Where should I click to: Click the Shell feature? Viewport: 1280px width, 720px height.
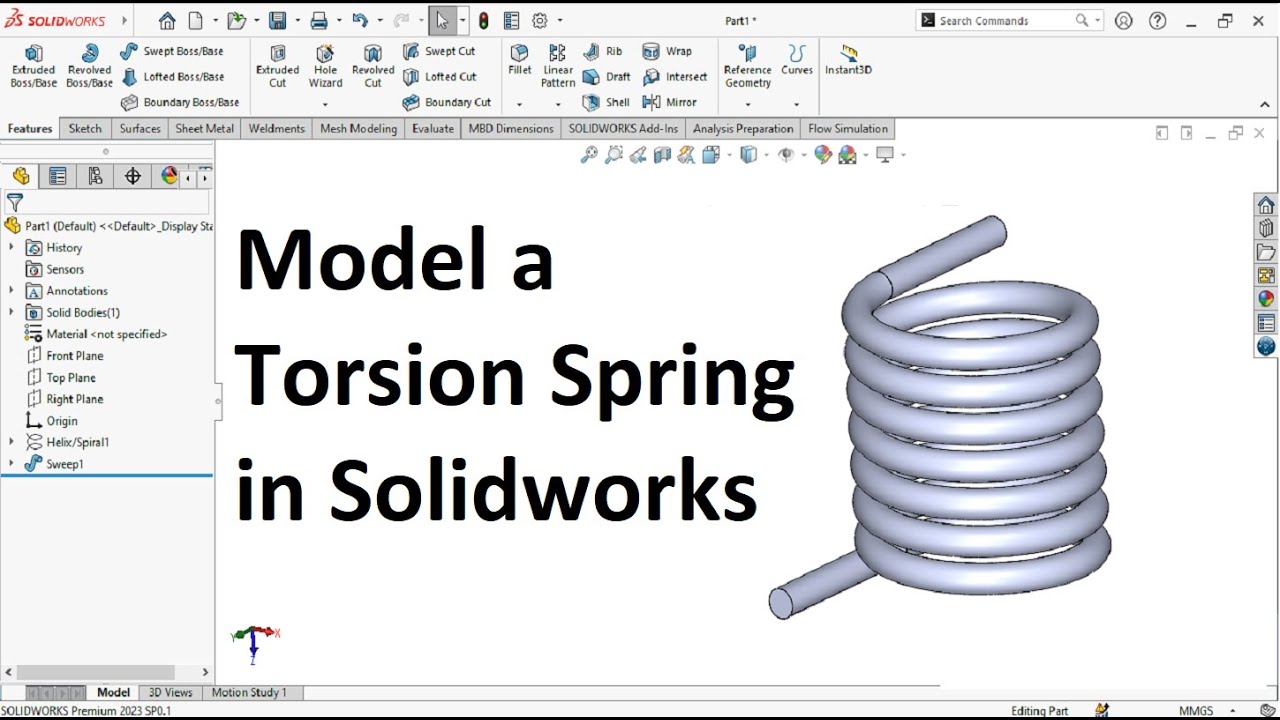coord(606,102)
